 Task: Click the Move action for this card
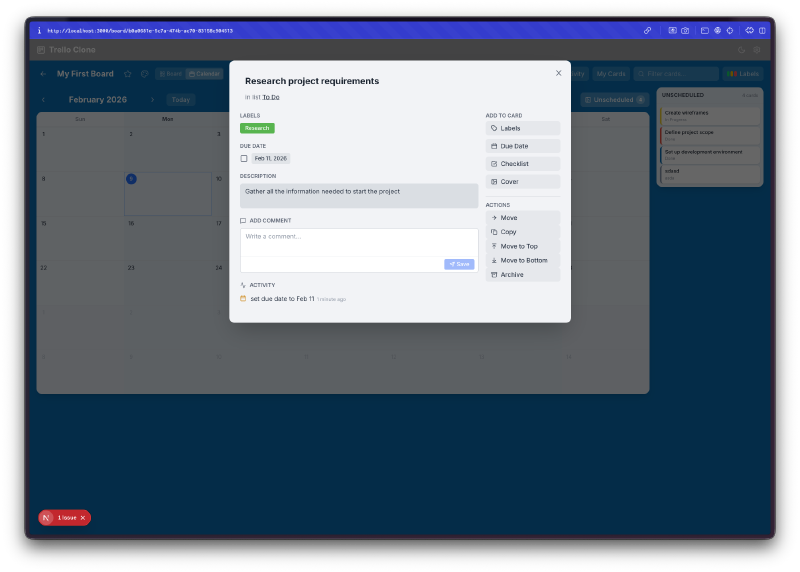click(x=522, y=217)
